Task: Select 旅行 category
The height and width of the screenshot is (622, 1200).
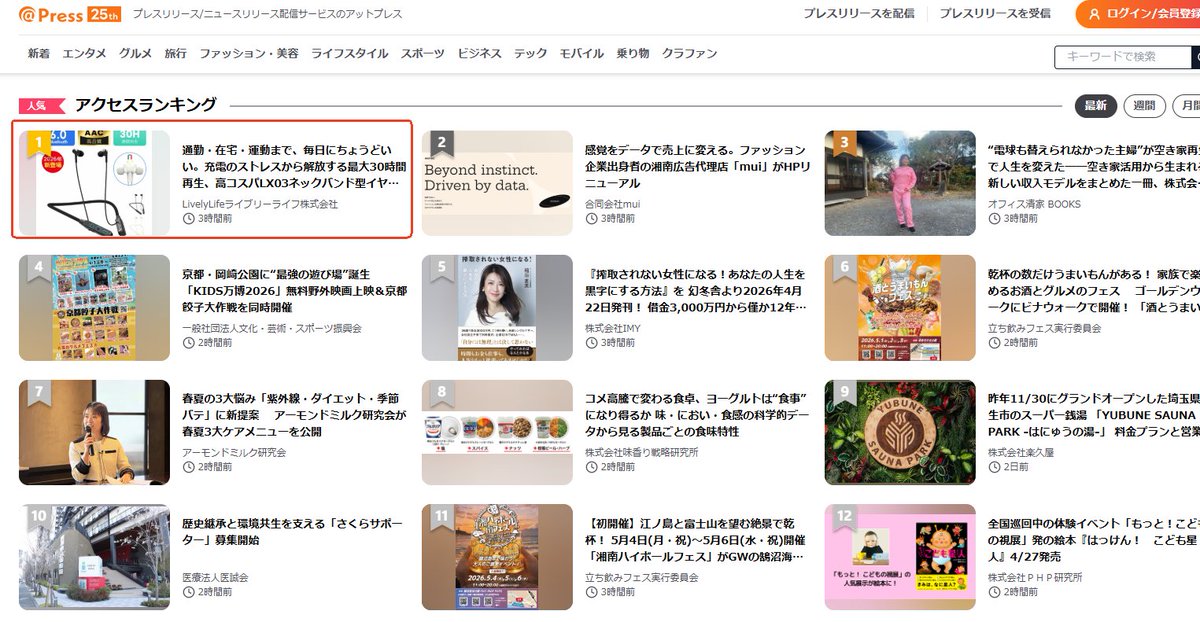Action: (176, 53)
